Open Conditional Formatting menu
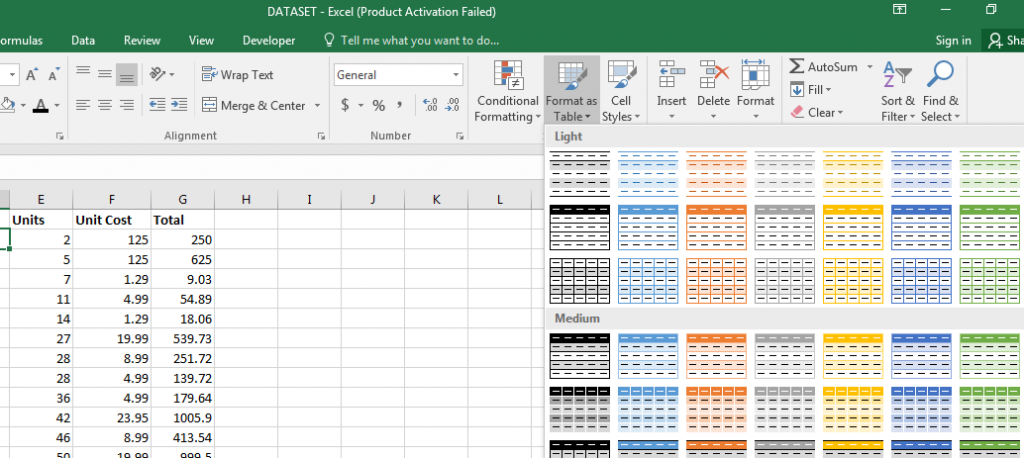The image size is (1024, 458). coord(507,90)
